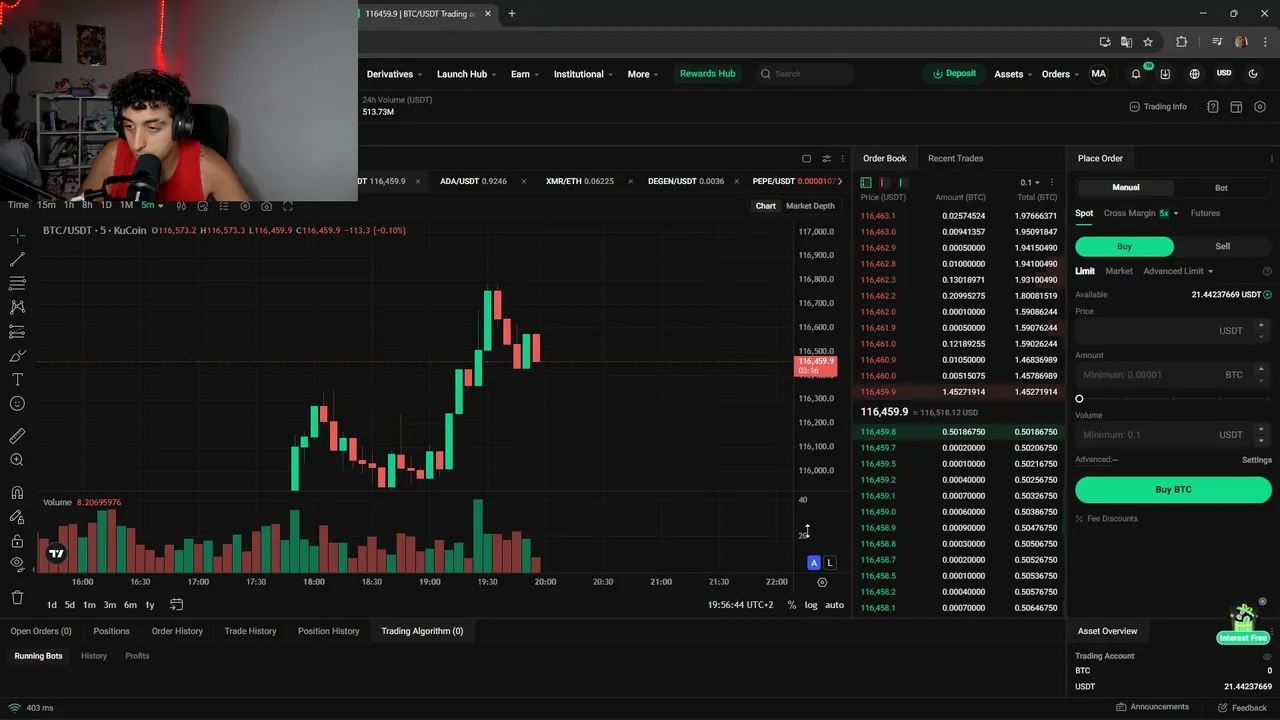Expand the Earn menu
1280x720 pixels.
524,74
